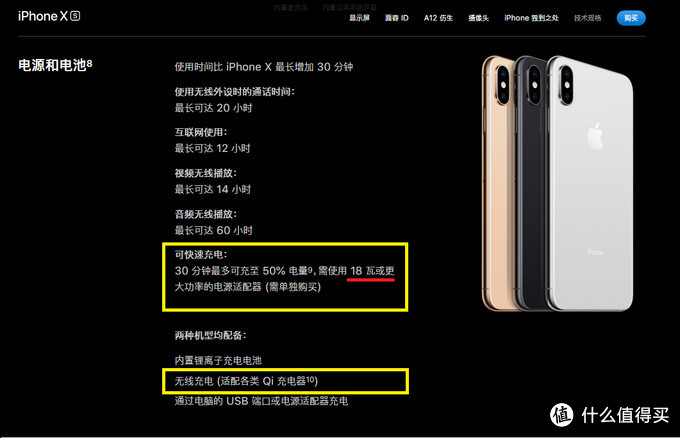Click the gold iPhone's rear camera
Viewport: 680px width, 438px height.
502,85
